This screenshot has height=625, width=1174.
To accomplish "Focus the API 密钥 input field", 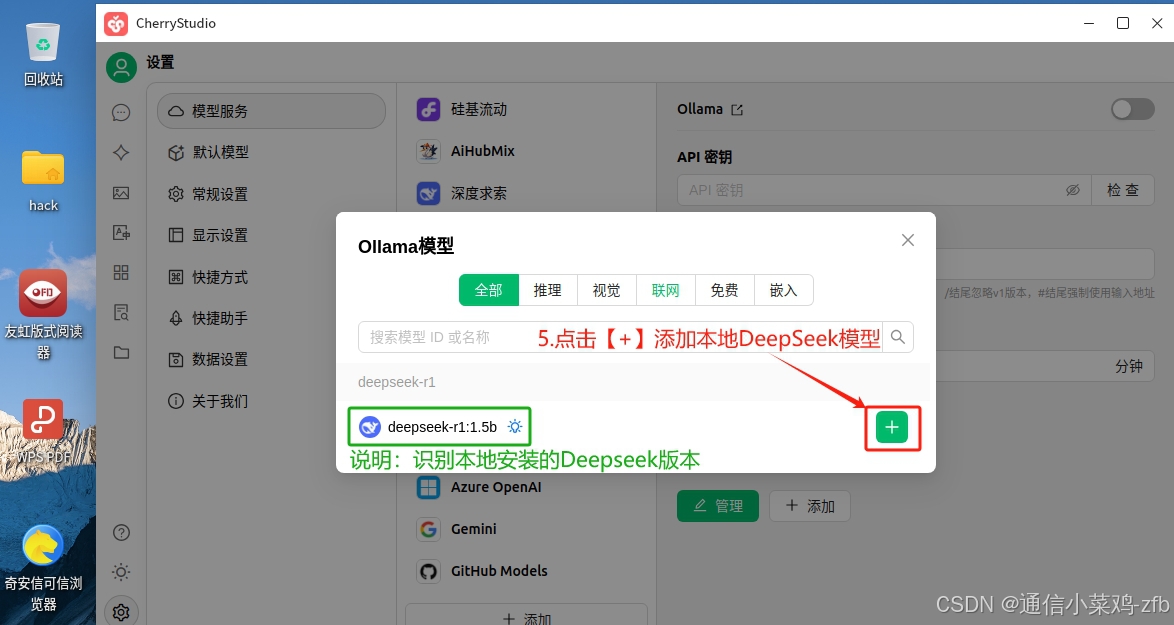I will 883,190.
